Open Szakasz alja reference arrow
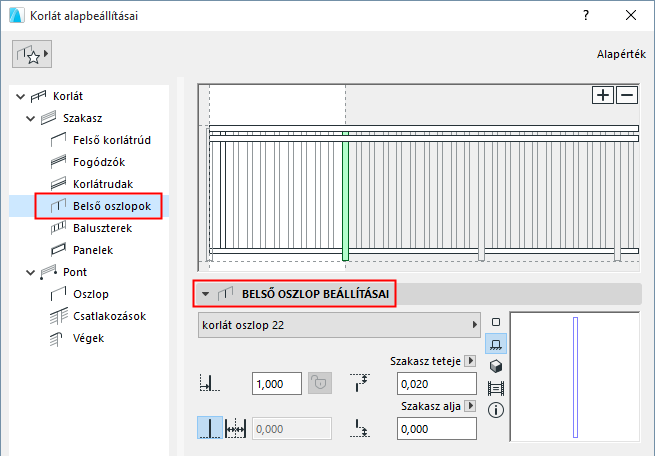Screen dimensions: 655x456 pyautogui.click(x=470, y=406)
